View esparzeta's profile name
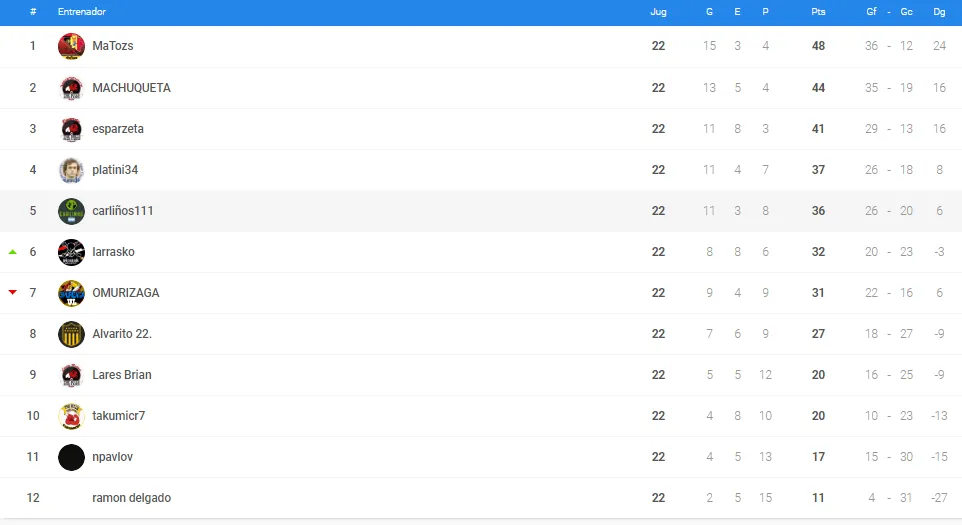The width and height of the screenshot is (962, 525). click(x=118, y=129)
